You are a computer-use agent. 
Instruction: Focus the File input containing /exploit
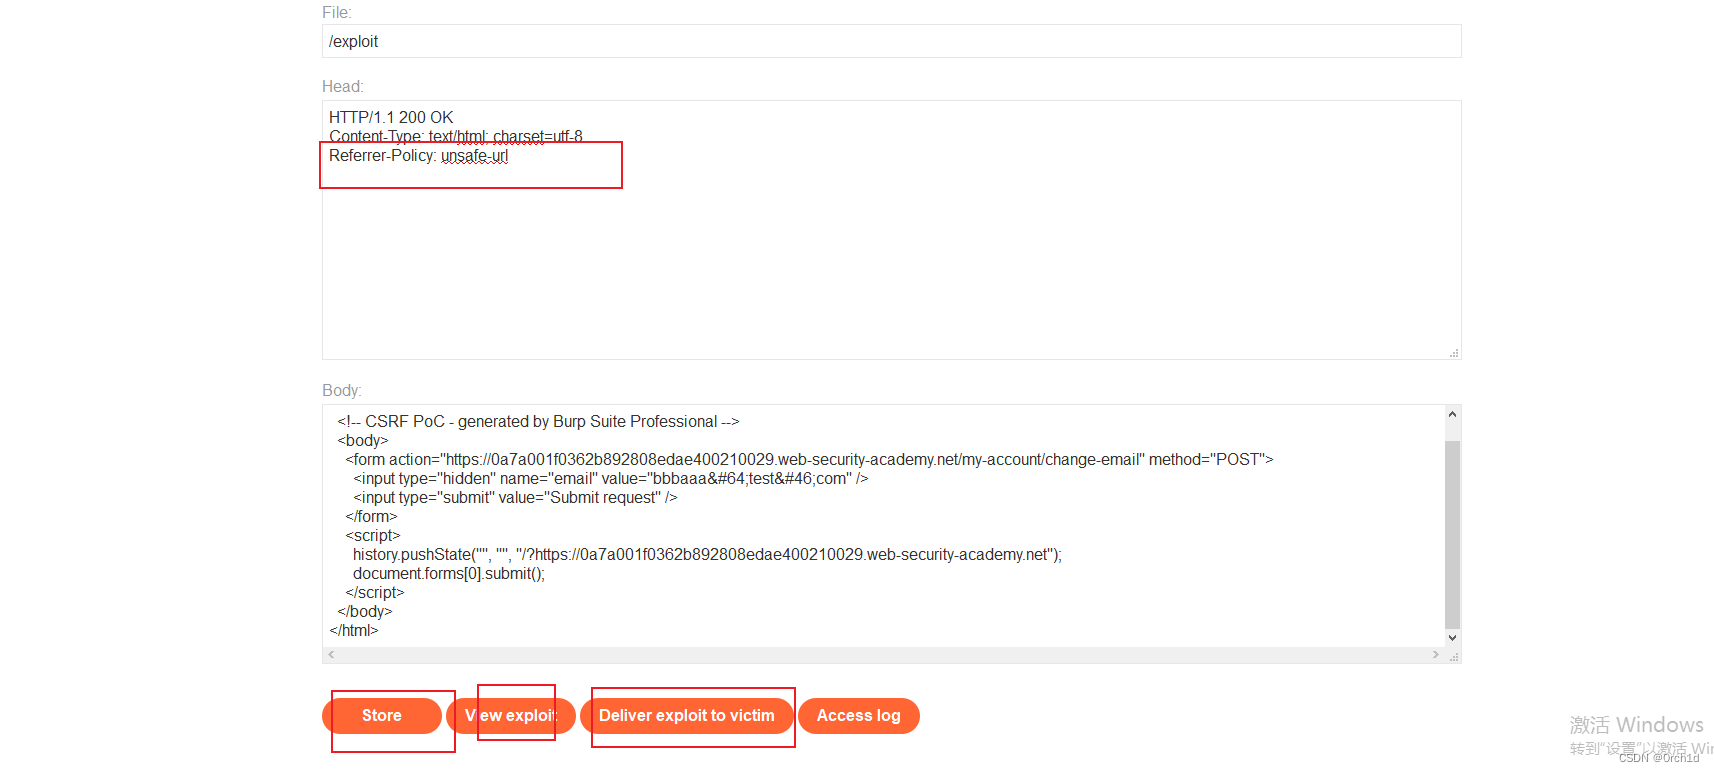click(891, 41)
